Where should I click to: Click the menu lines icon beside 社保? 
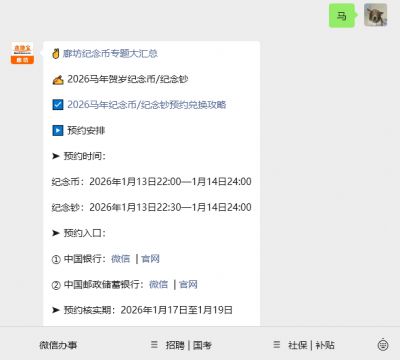click(277, 344)
